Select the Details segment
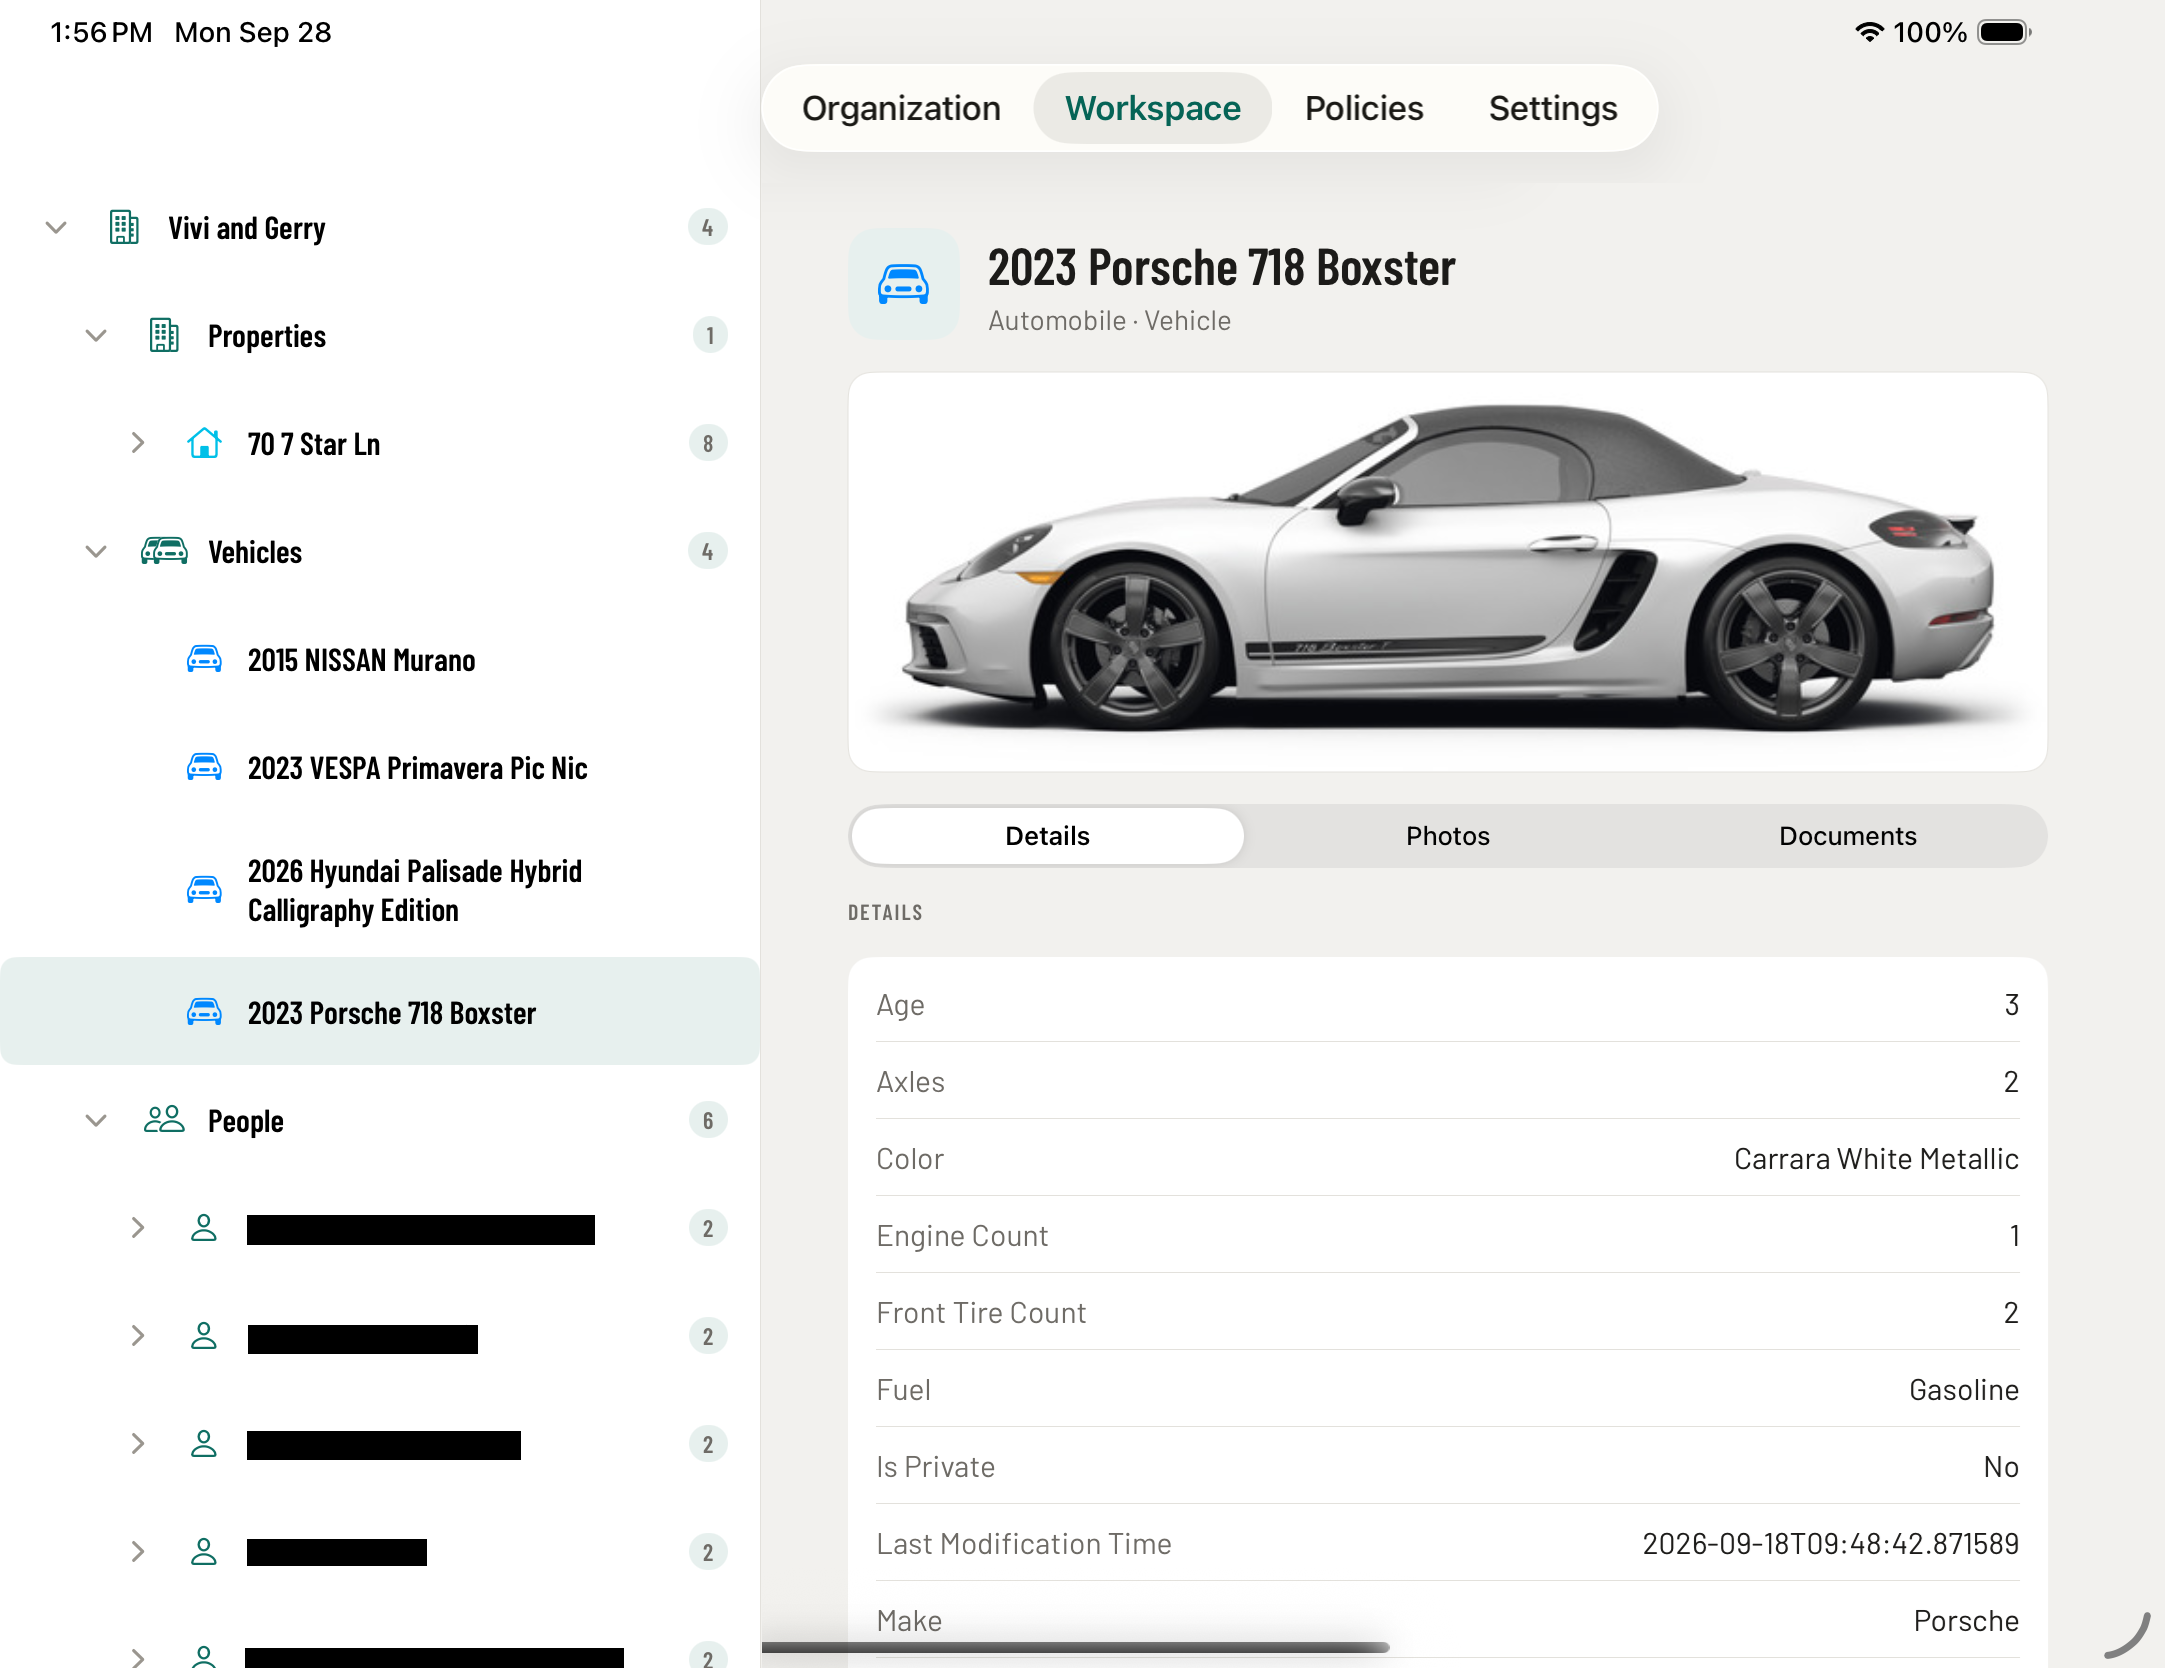 point(1047,836)
